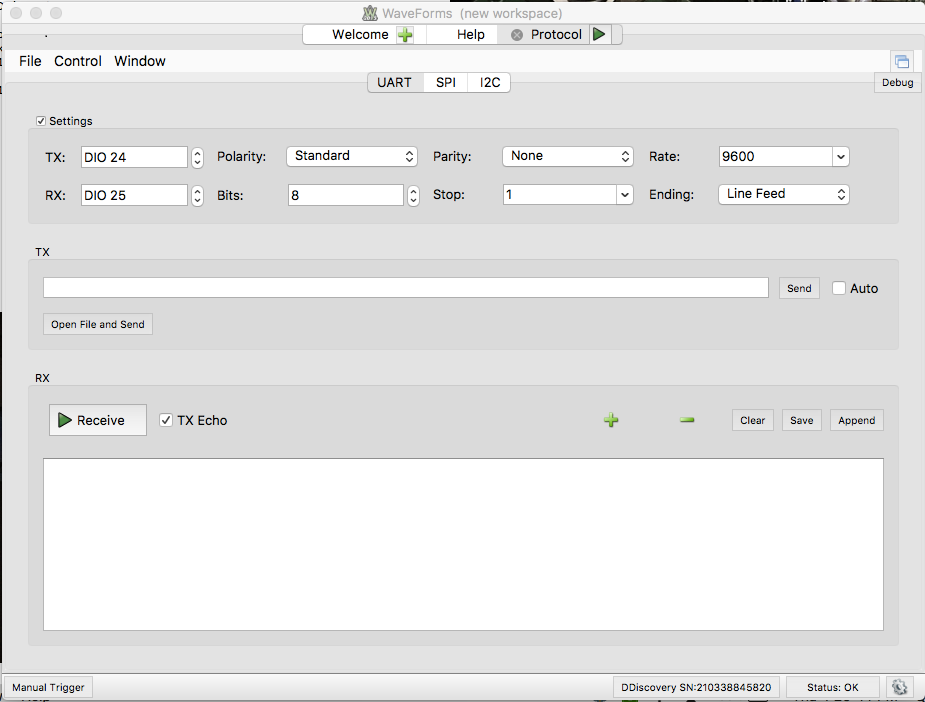Save the RX output
Image resolution: width=925 pixels, height=702 pixels.
coord(802,420)
